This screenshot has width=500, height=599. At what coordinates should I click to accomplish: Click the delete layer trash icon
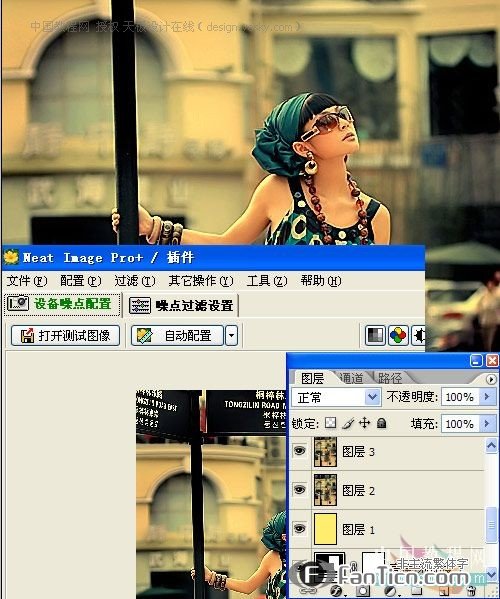(471, 591)
